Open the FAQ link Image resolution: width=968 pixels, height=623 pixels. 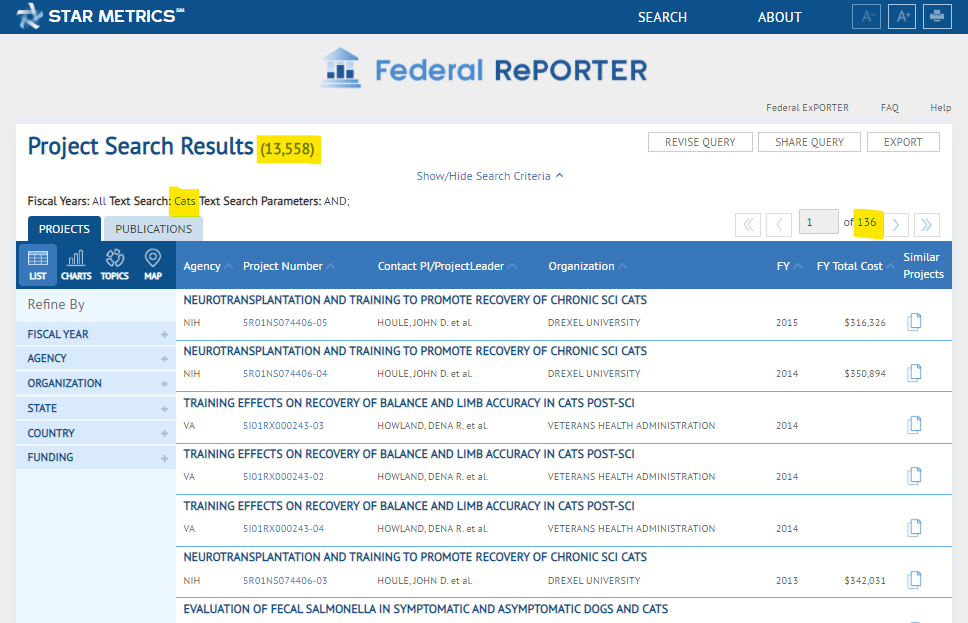(890, 107)
